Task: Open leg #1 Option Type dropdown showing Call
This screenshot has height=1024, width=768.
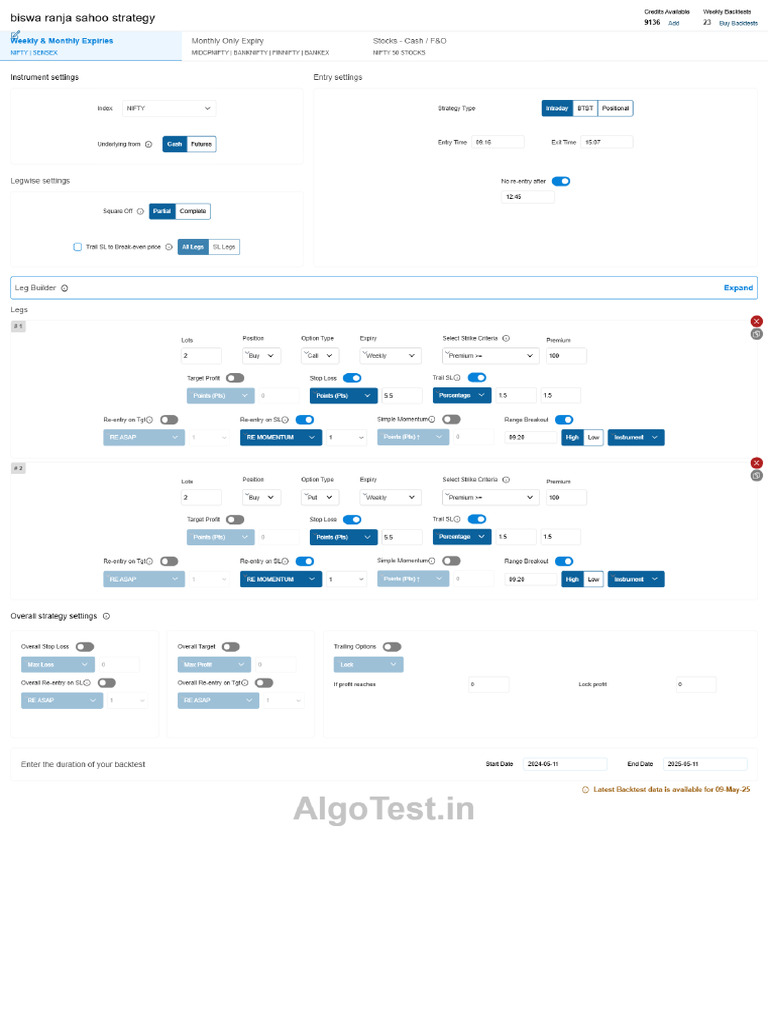Action: coord(320,355)
